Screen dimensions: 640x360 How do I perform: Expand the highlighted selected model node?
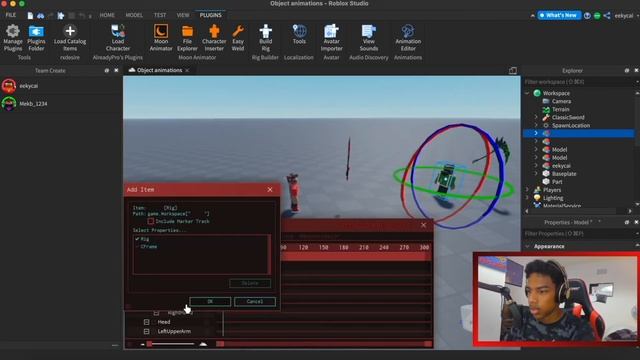click(536, 133)
